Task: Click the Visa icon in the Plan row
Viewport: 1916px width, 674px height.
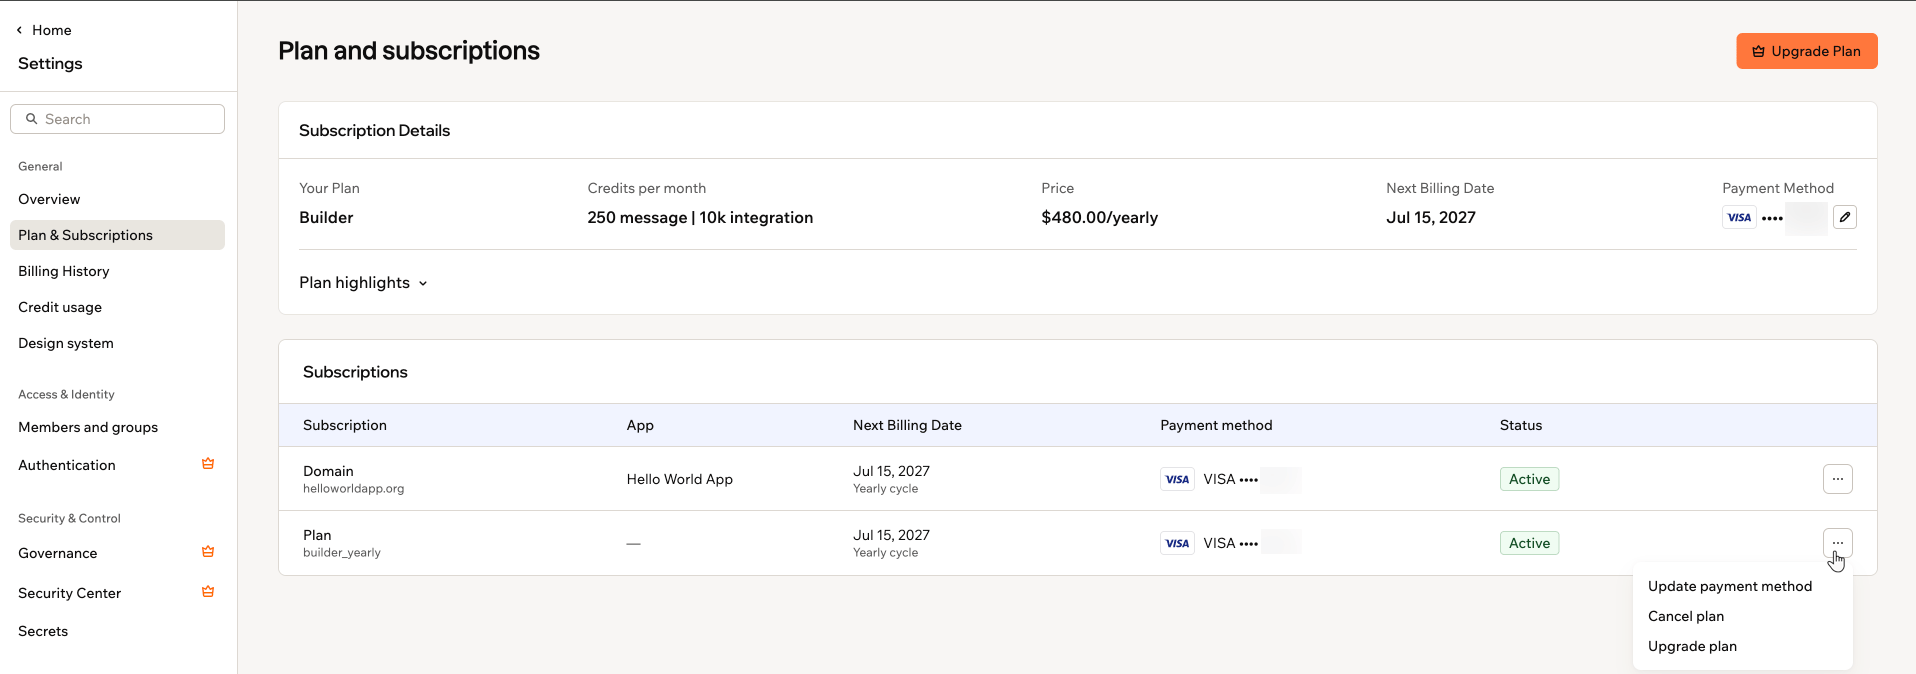Action: [1177, 543]
